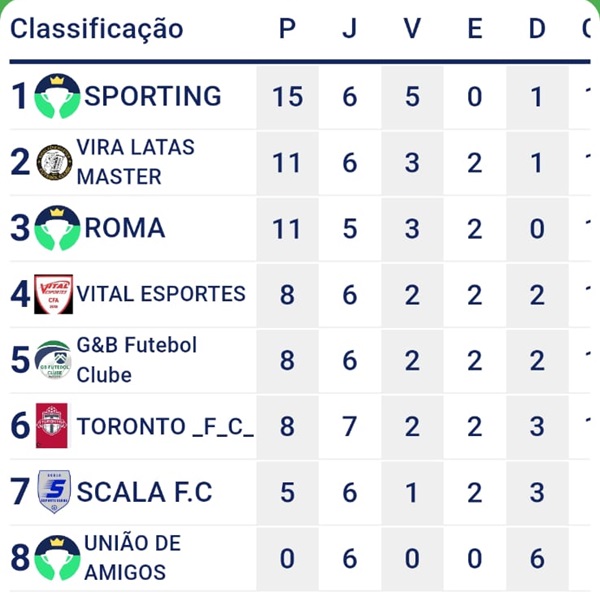Click the Sporting team crest icon
The height and width of the screenshot is (605, 600).
[57, 96]
